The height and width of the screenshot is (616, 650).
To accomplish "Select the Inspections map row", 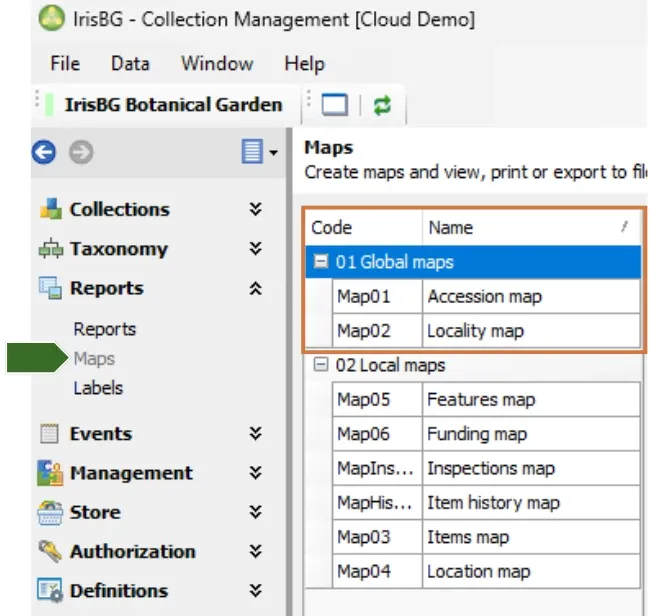I will click(486, 468).
